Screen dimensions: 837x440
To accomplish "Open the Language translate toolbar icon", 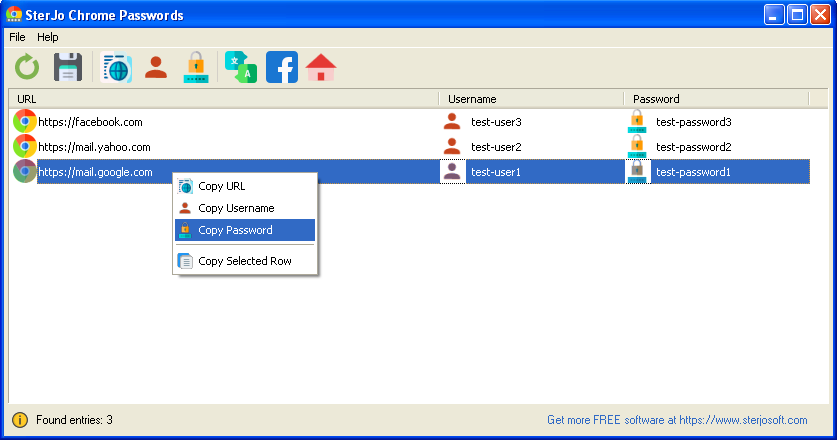I will pyautogui.click(x=241, y=67).
